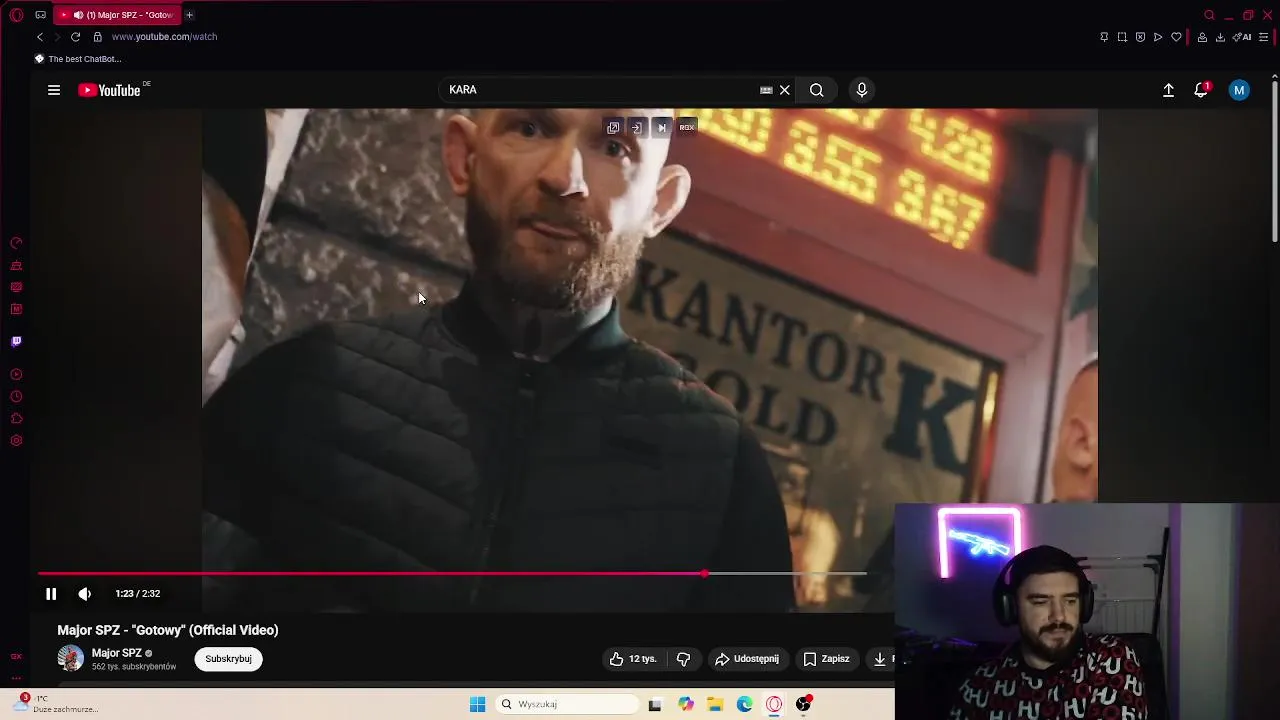Go to the YouTube home logo
Viewport: 1280px width, 720px height.
(110, 90)
